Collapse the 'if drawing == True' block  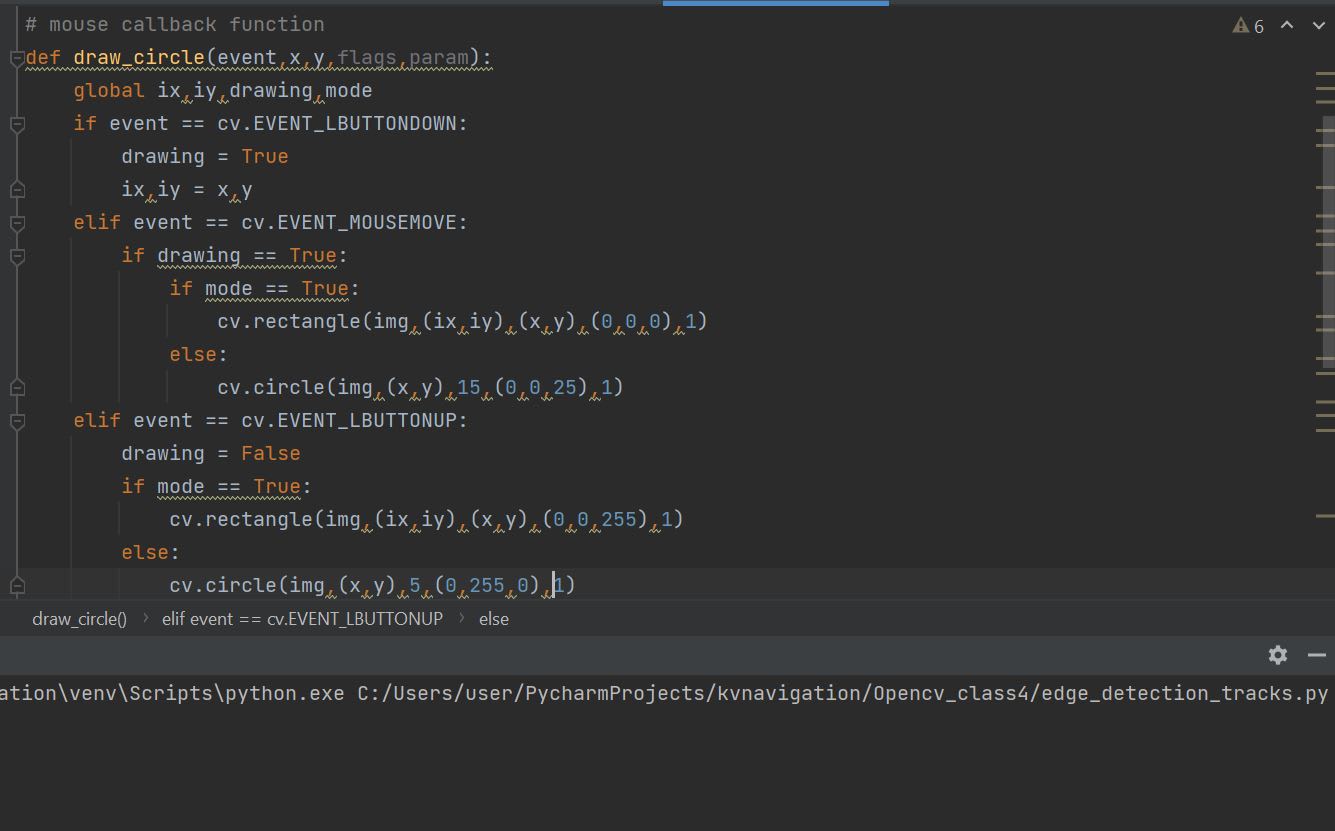coord(17,256)
